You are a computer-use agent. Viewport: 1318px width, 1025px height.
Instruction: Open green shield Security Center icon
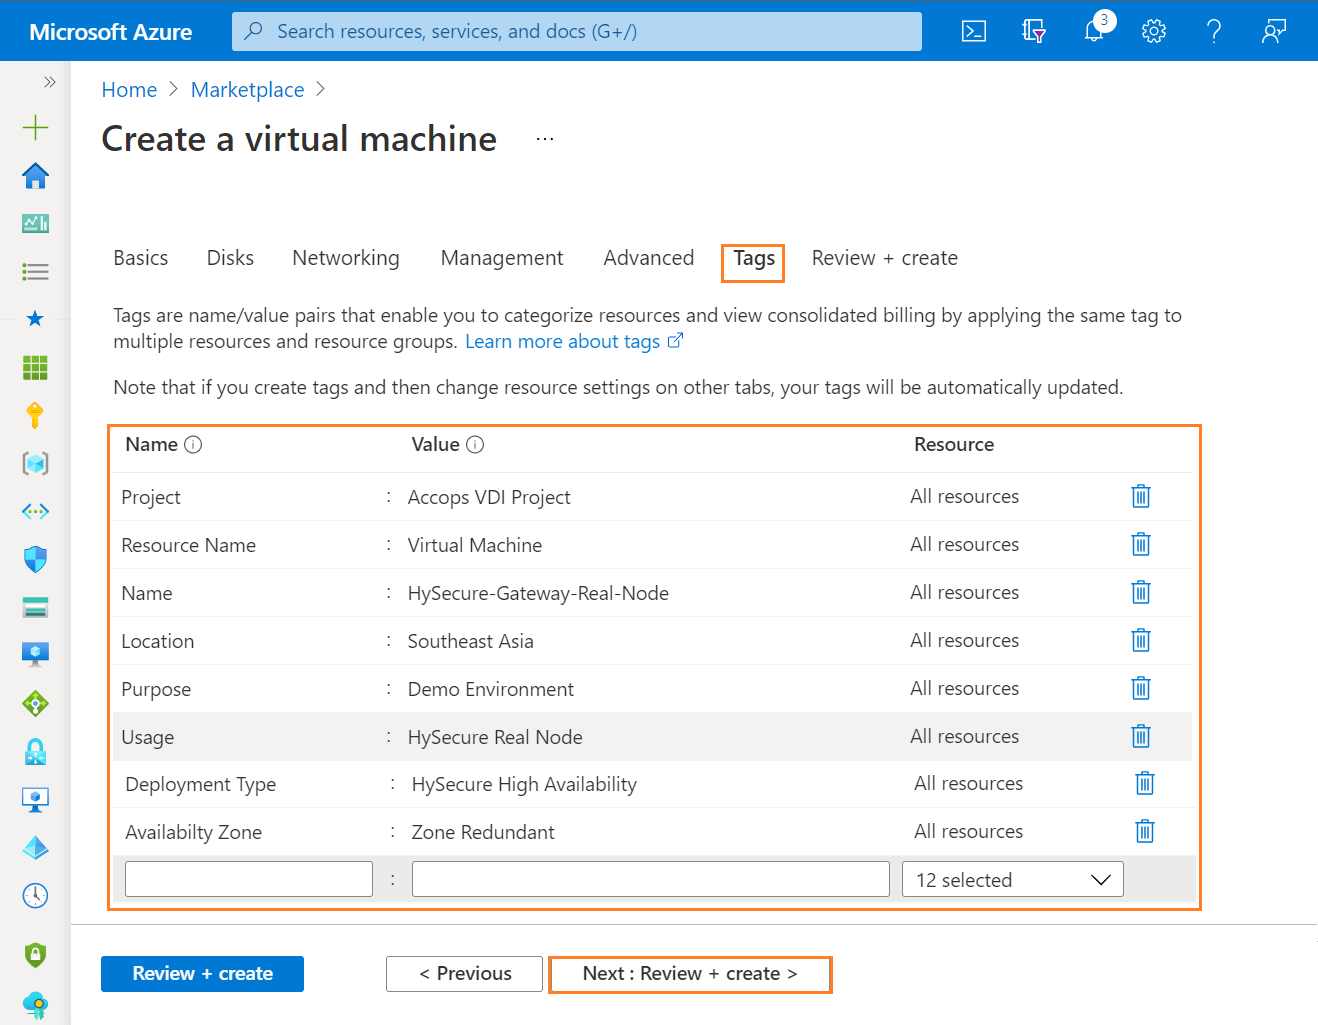tap(35, 955)
